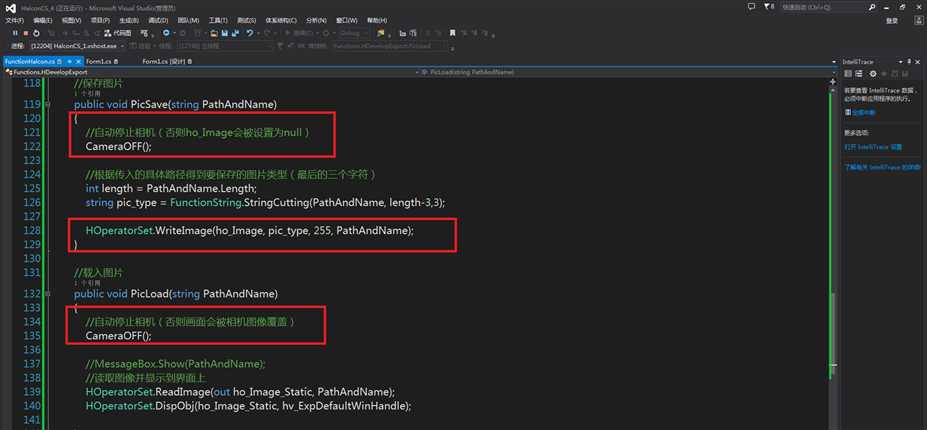
Task: Open the IntelliTrace panel title dropdown arrow
Action: point(900,62)
